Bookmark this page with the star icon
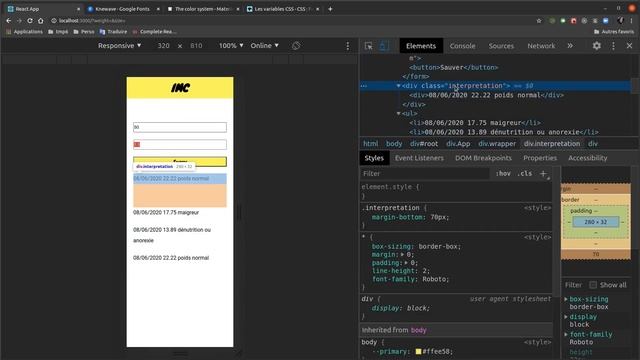 pos(539,21)
